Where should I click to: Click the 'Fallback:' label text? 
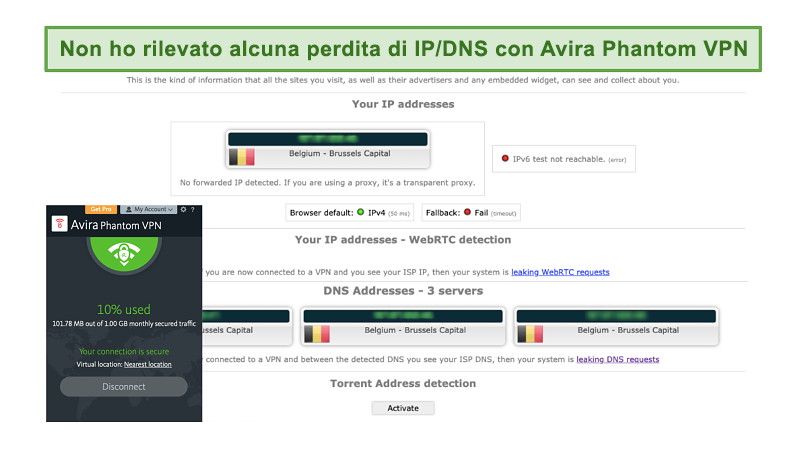(x=443, y=212)
